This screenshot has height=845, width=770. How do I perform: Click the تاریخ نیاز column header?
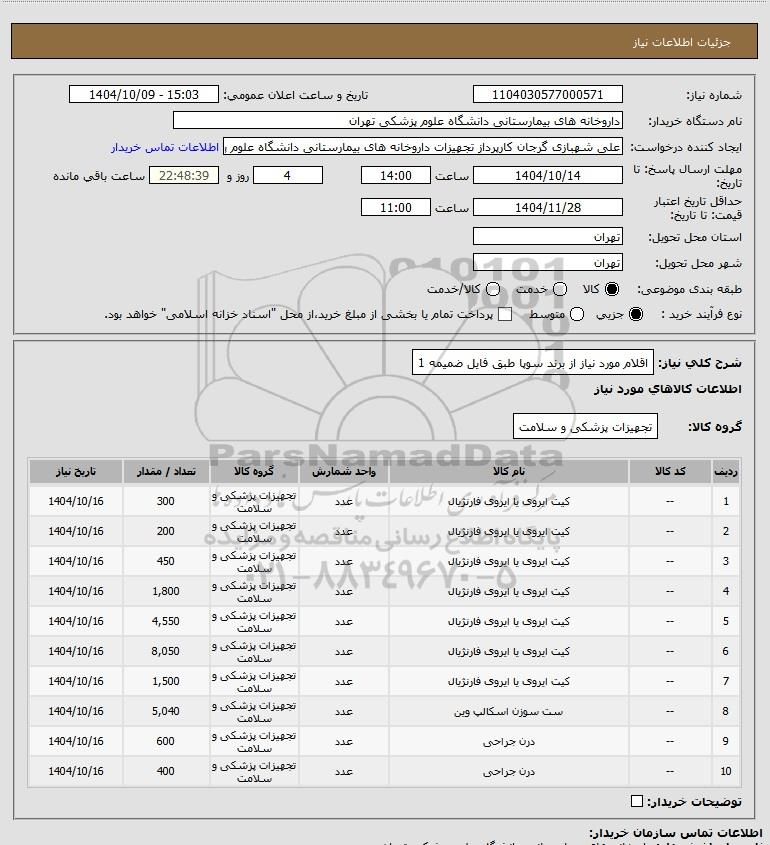tap(75, 472)
